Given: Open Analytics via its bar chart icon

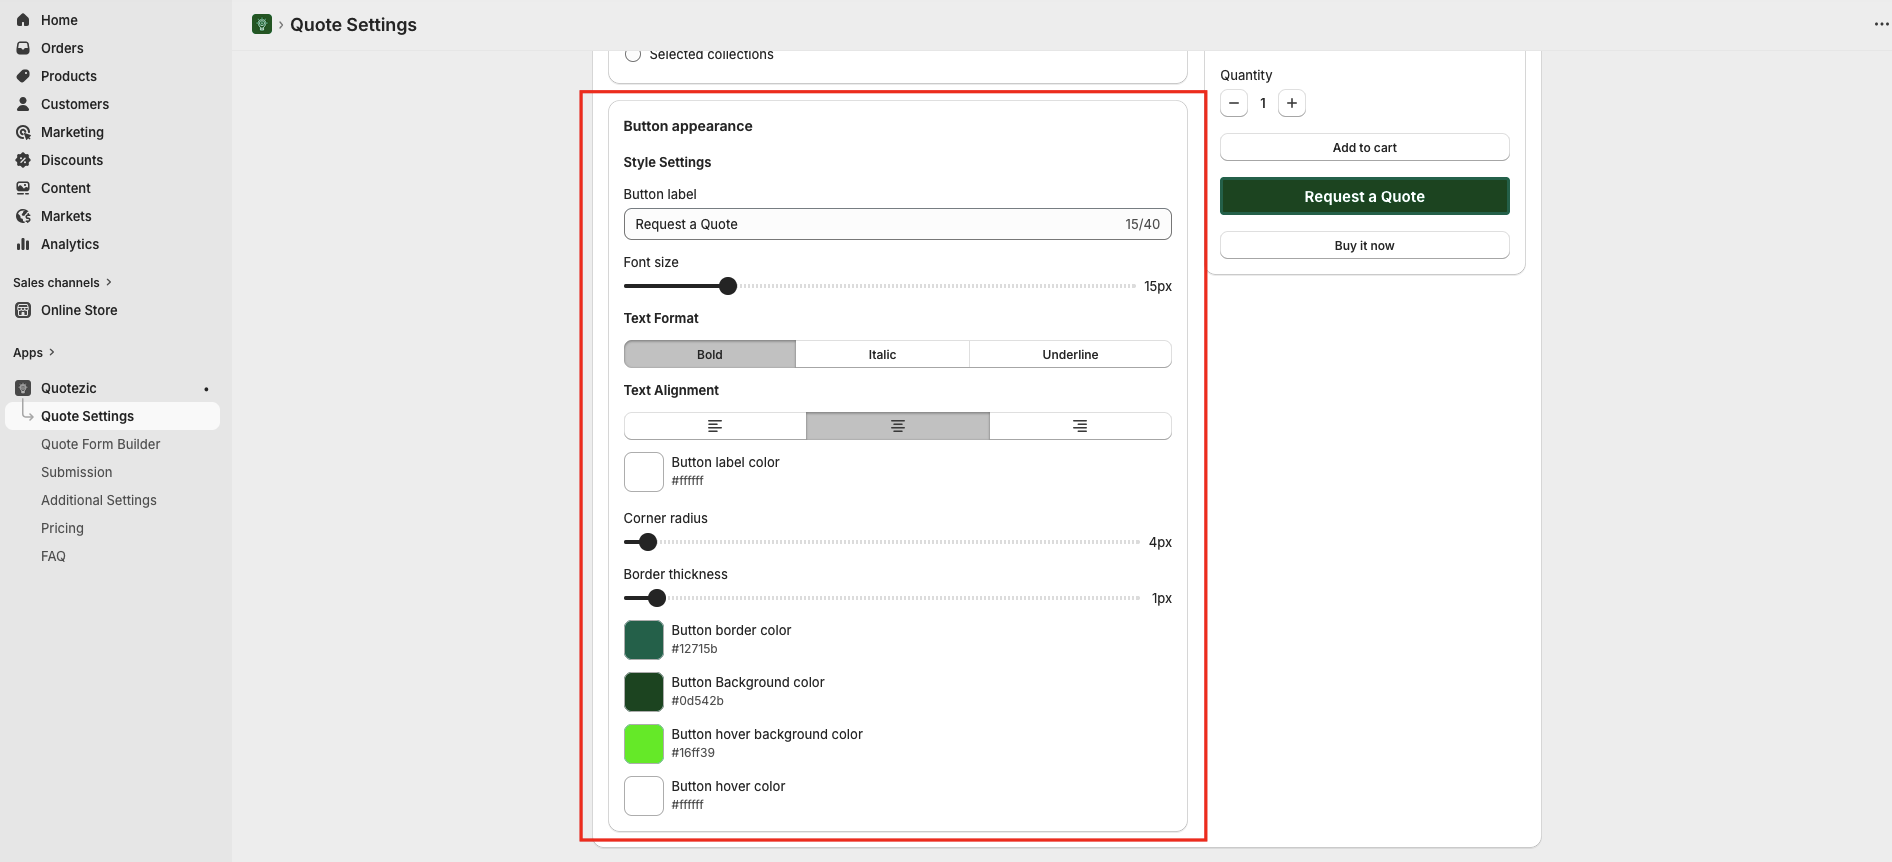Looking at the screenshot, I should (x=23, y=244).
